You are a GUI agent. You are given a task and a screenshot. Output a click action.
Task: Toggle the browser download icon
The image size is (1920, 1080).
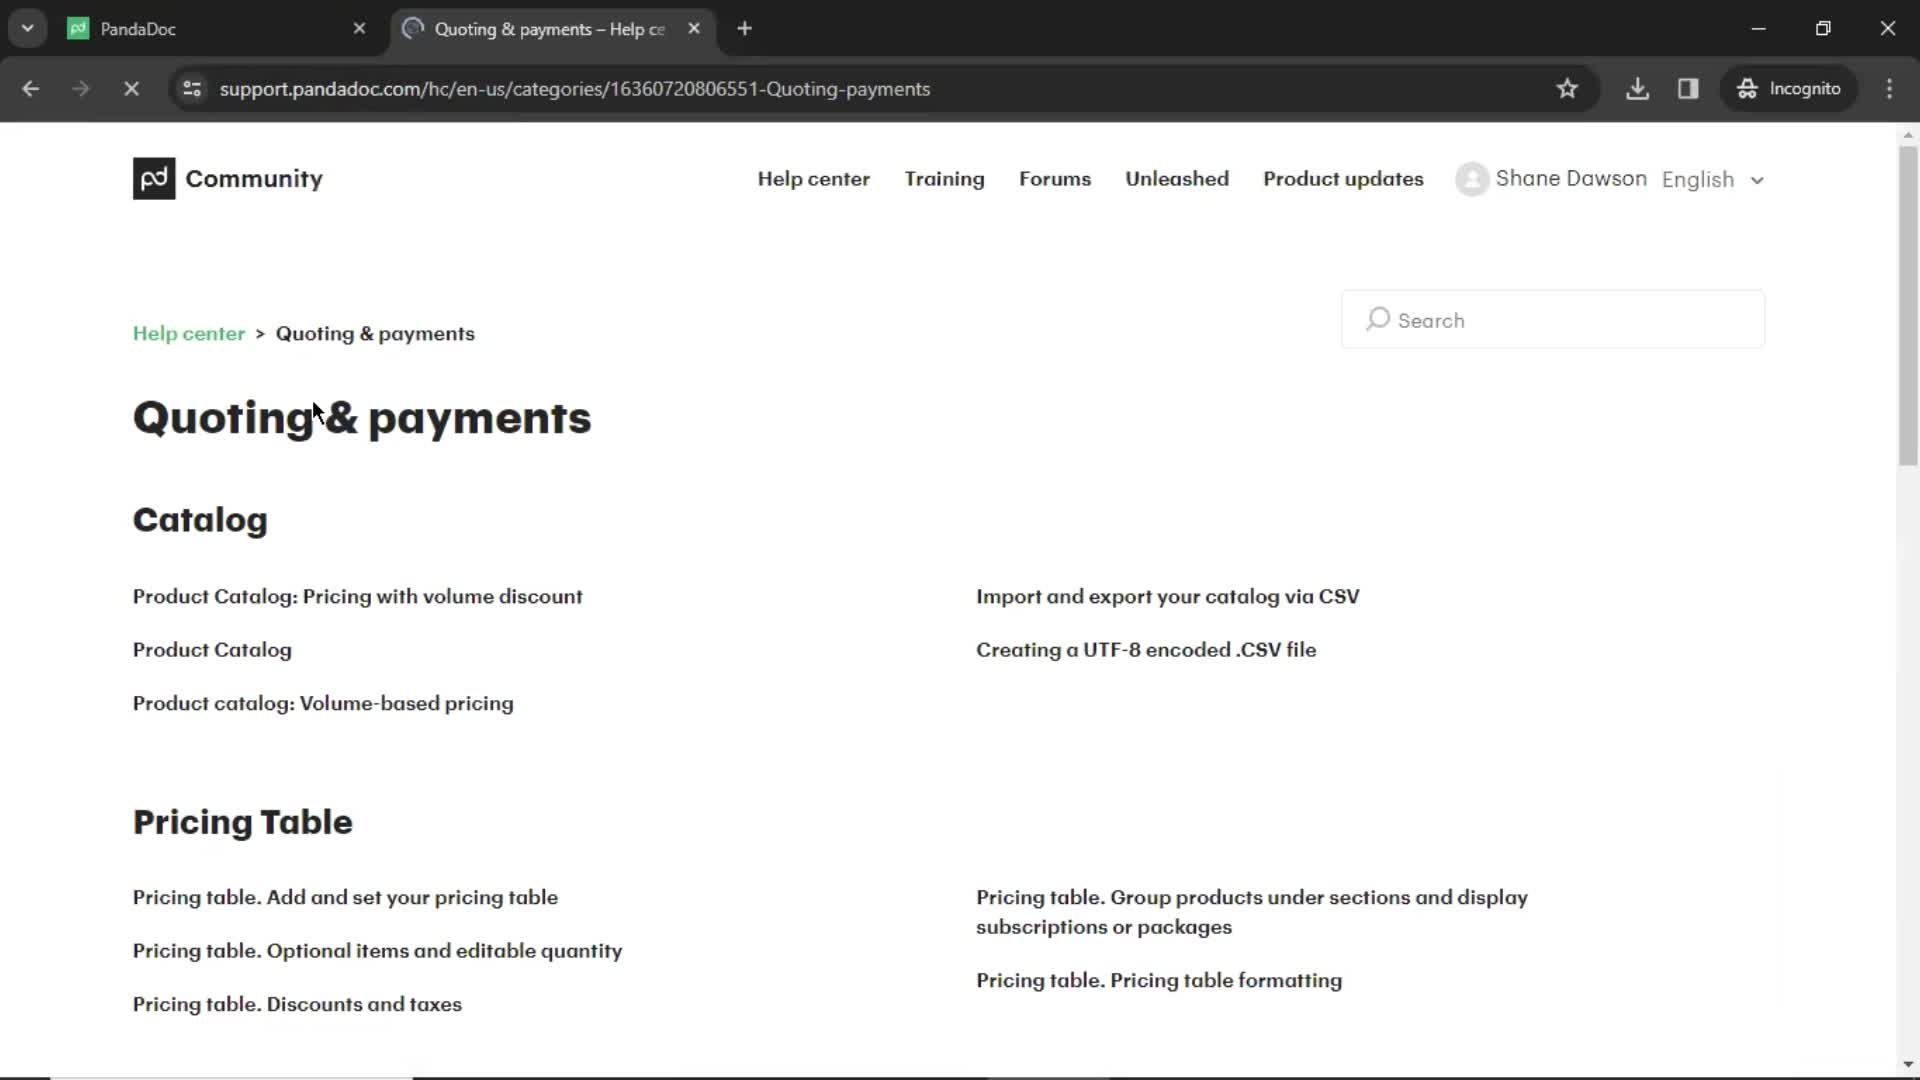[1638, 88]
